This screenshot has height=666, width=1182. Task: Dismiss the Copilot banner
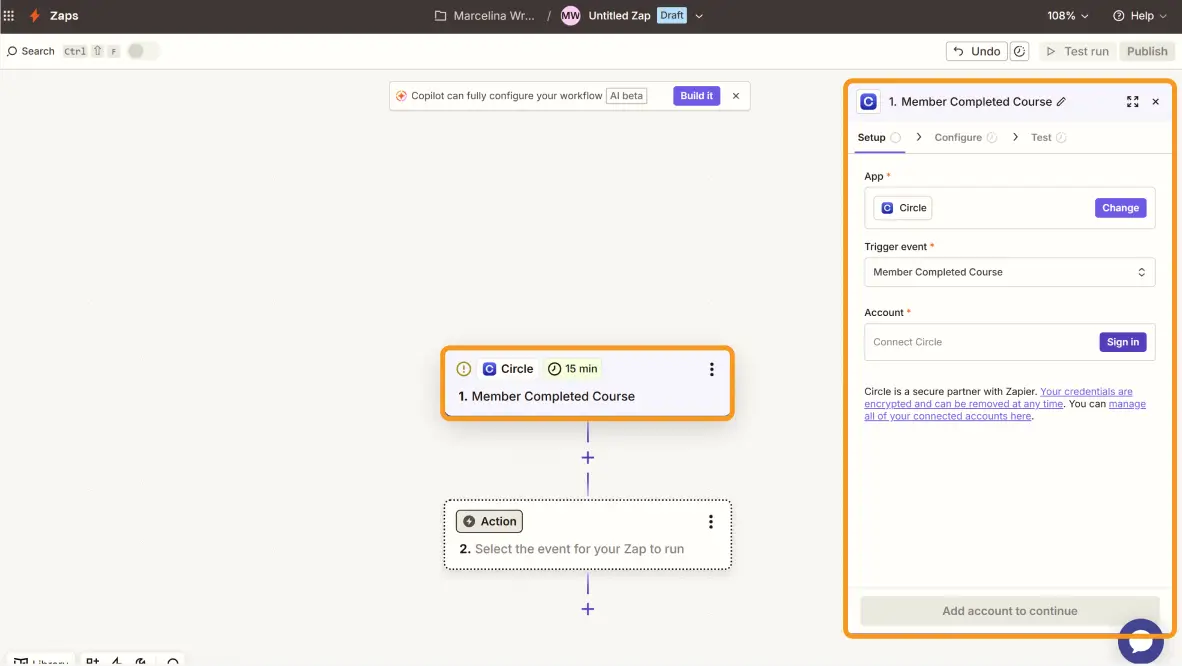pos(736,96)
